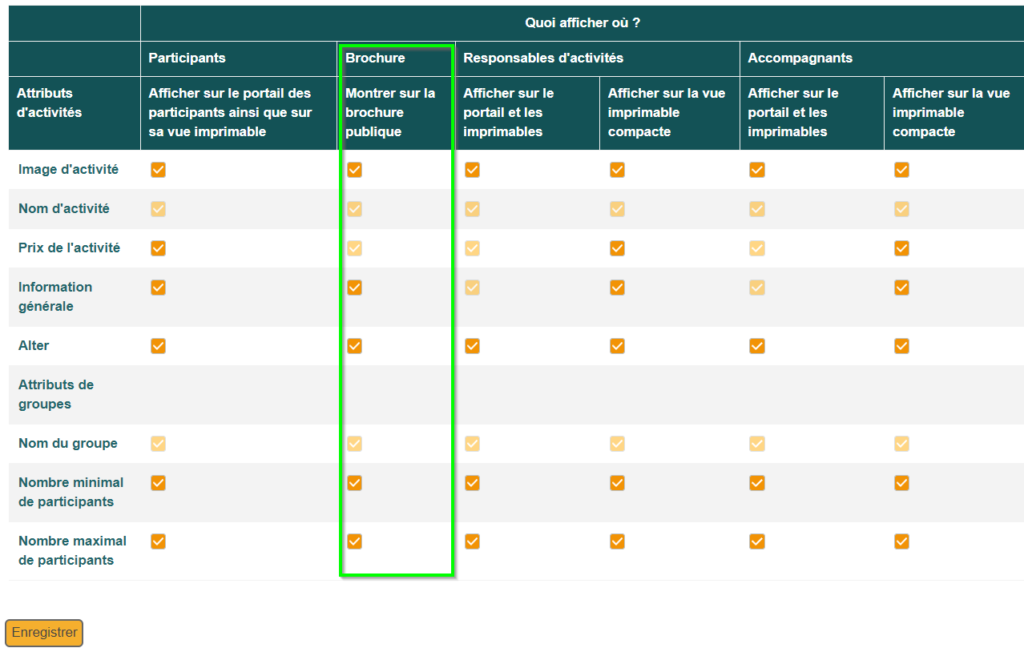1024x652 pixels.
Task: Disable Nombre minimal for Accompagnants portal
Action: click(757, 483)
